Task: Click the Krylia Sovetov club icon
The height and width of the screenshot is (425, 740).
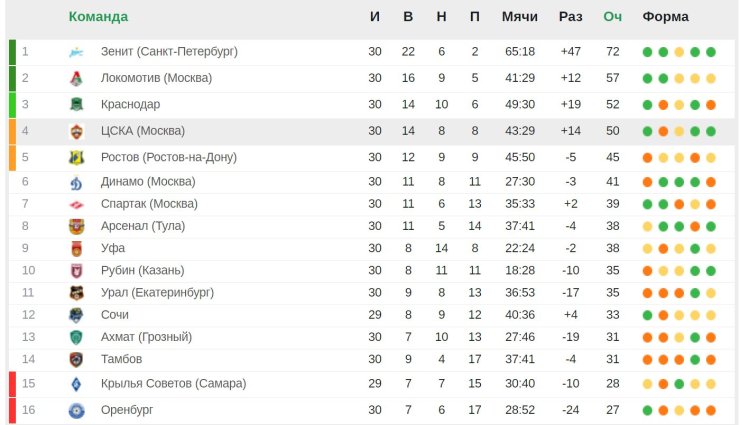Action: [x=76, y=384]
